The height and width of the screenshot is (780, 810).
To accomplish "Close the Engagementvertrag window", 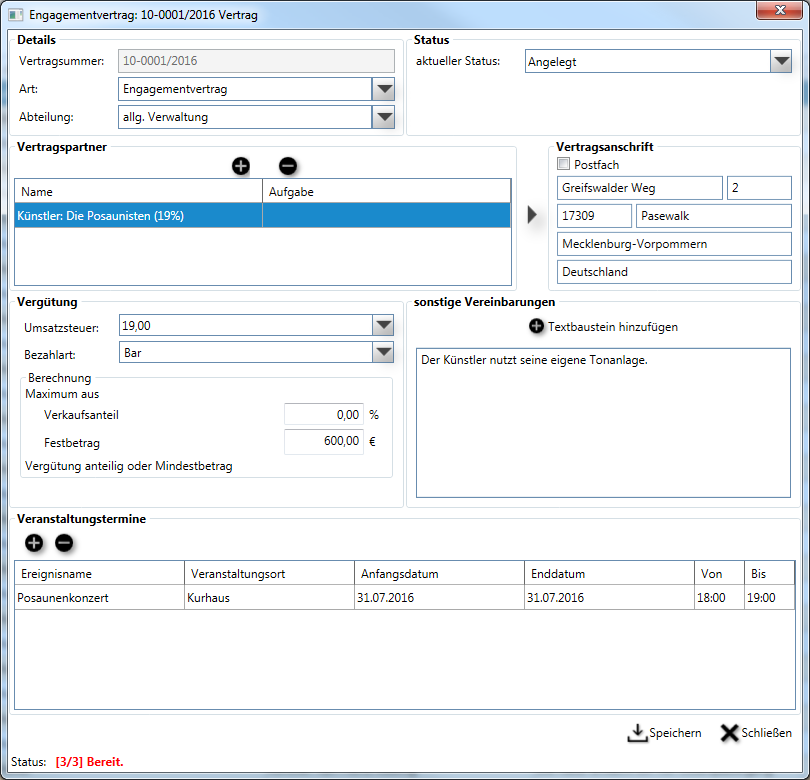I will [780, 10].
